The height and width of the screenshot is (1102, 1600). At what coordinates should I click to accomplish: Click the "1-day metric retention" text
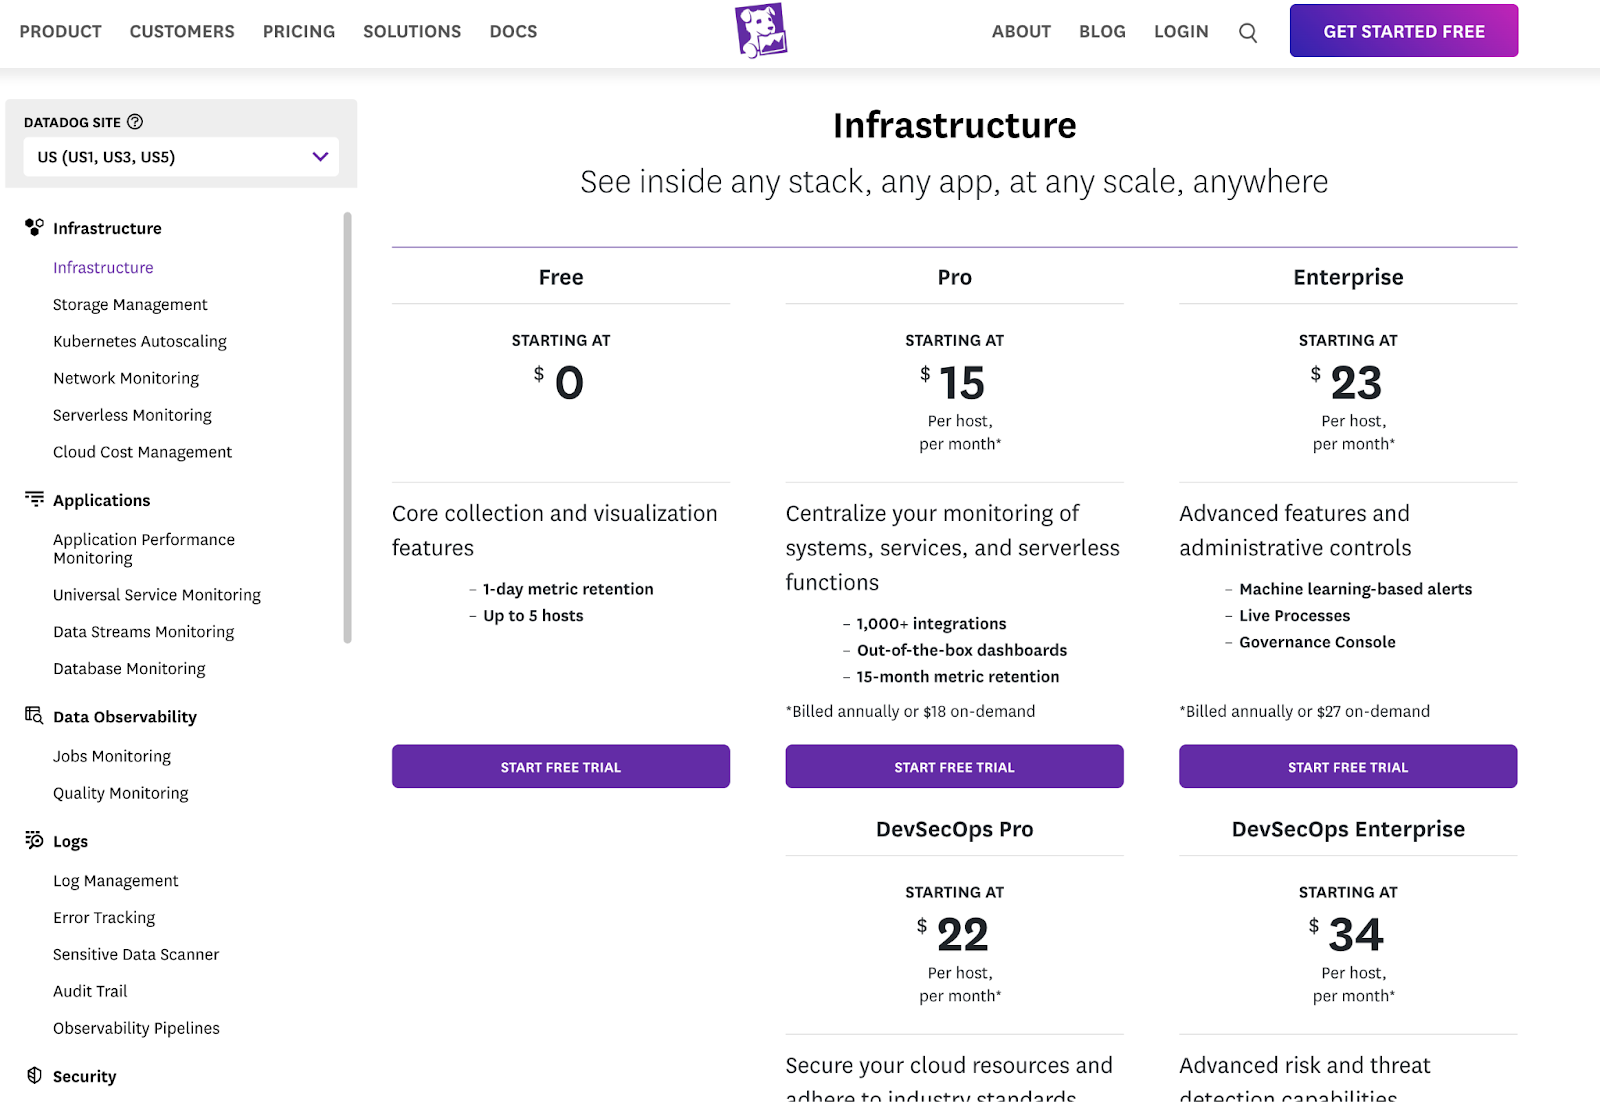(568, 589)
